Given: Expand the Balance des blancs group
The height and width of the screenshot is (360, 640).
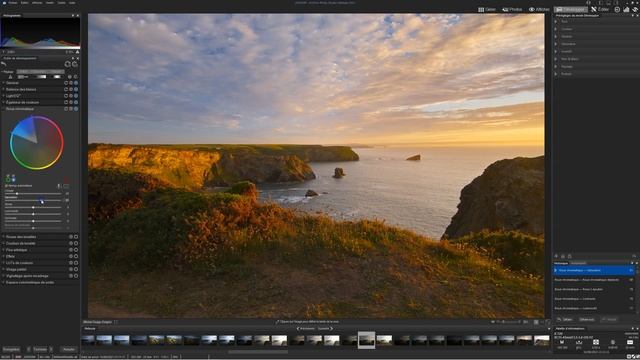Looking at the screenshot, I should [x=4, y=89].
